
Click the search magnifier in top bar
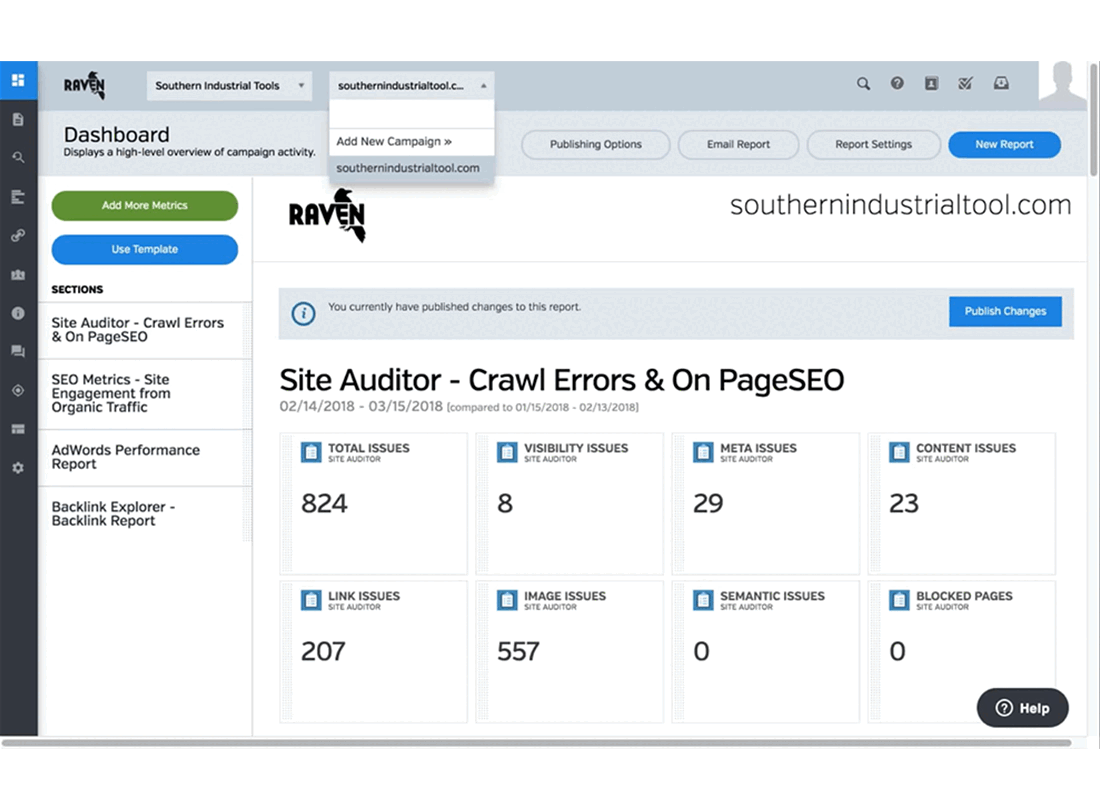click(x=863, y=84)
